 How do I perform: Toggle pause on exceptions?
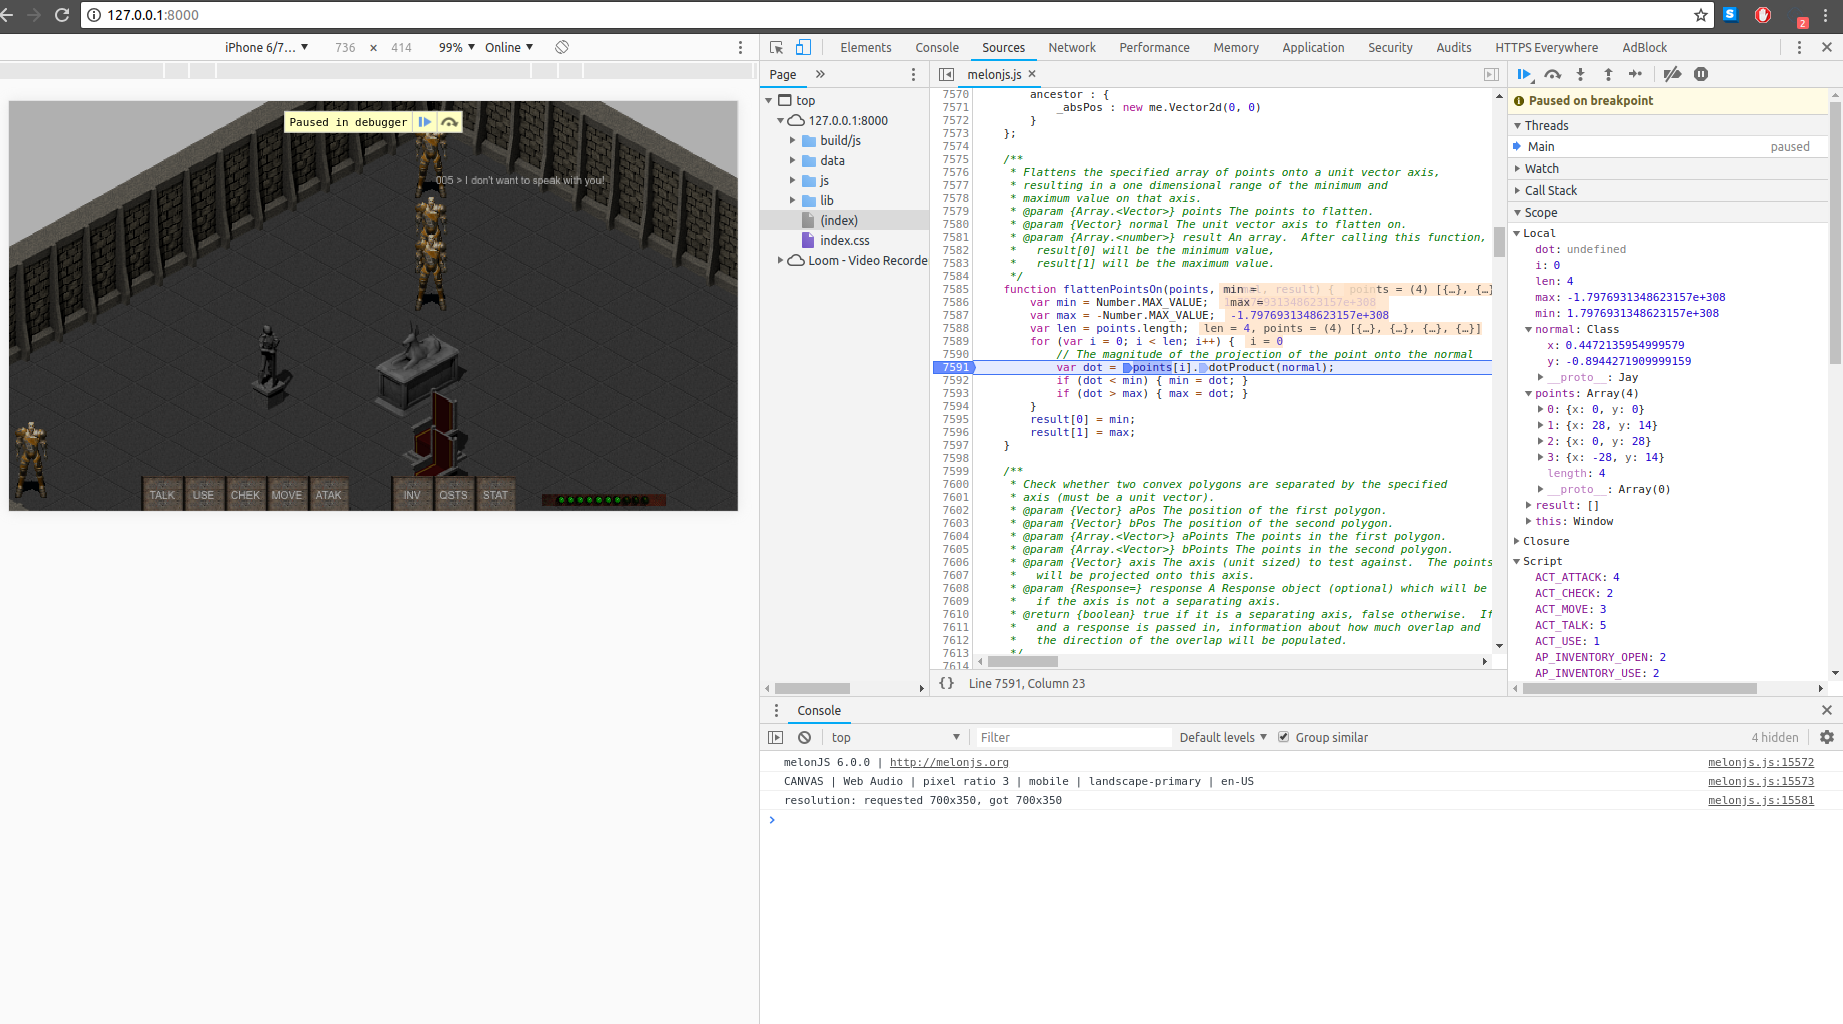pos(1701,74)
